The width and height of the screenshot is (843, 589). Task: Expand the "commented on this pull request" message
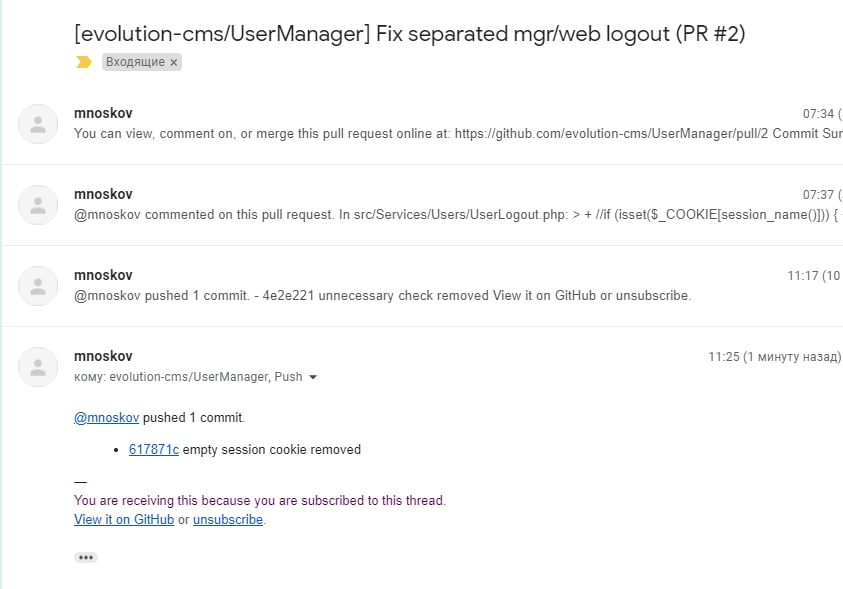450,214
